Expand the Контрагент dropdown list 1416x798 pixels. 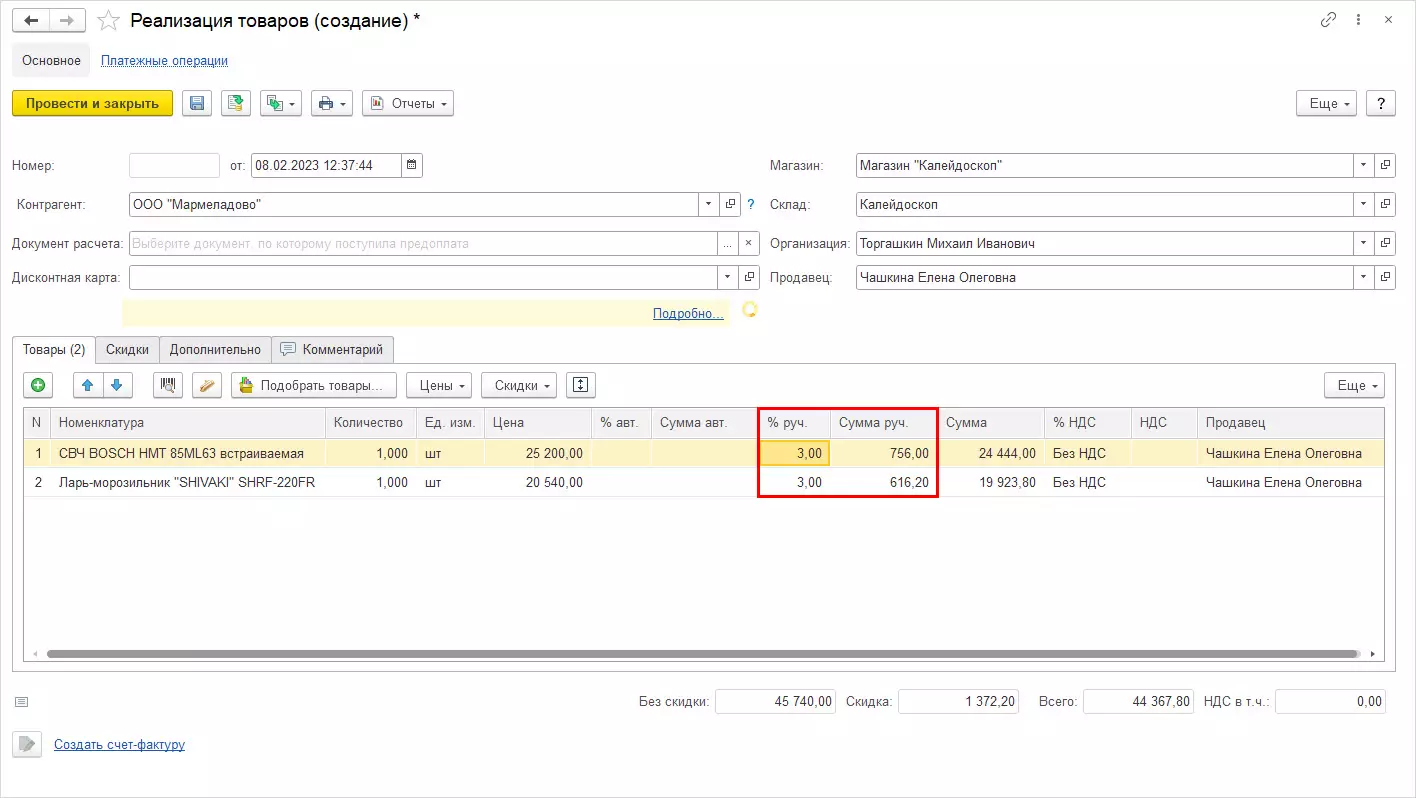pyautogui.click(x=708, y=204)
